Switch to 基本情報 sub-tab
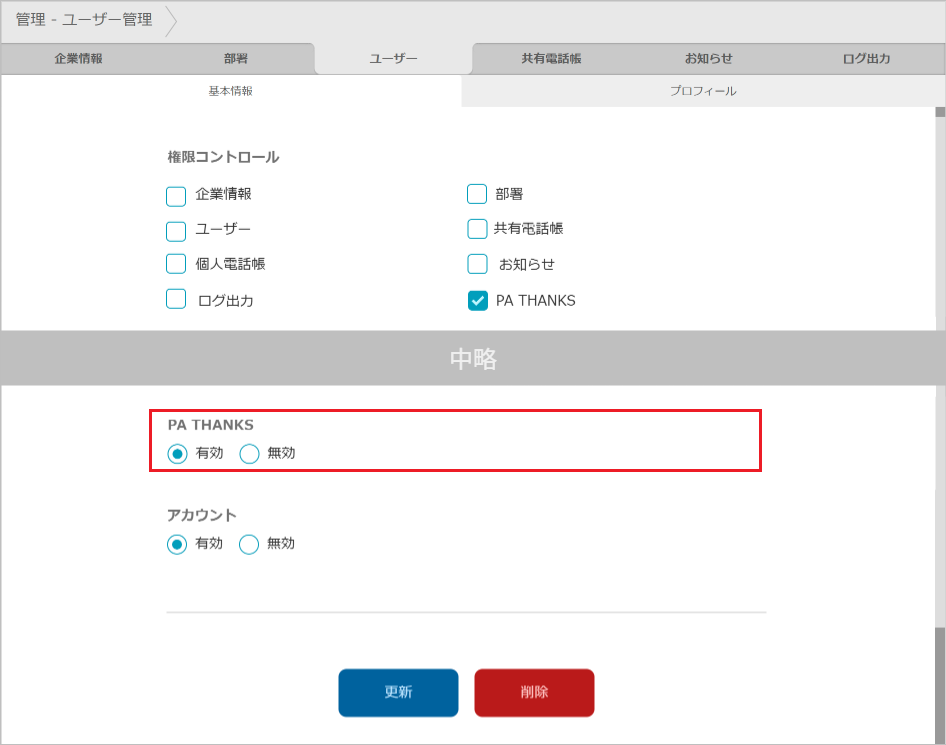This screenshot has width=946, height=745. pos(230,91)
